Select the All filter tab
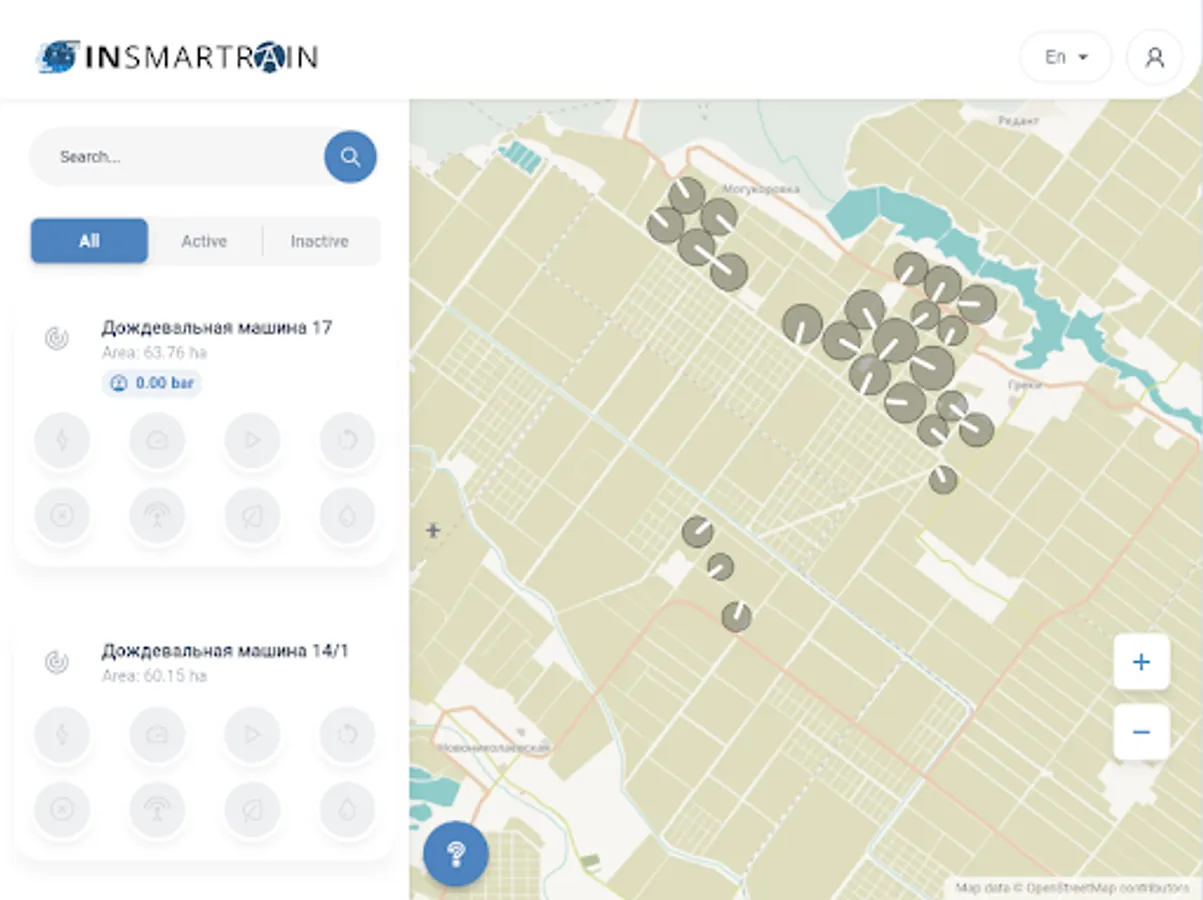The height and width of the screenshot is (900, 1203). [x=89, y=241]
